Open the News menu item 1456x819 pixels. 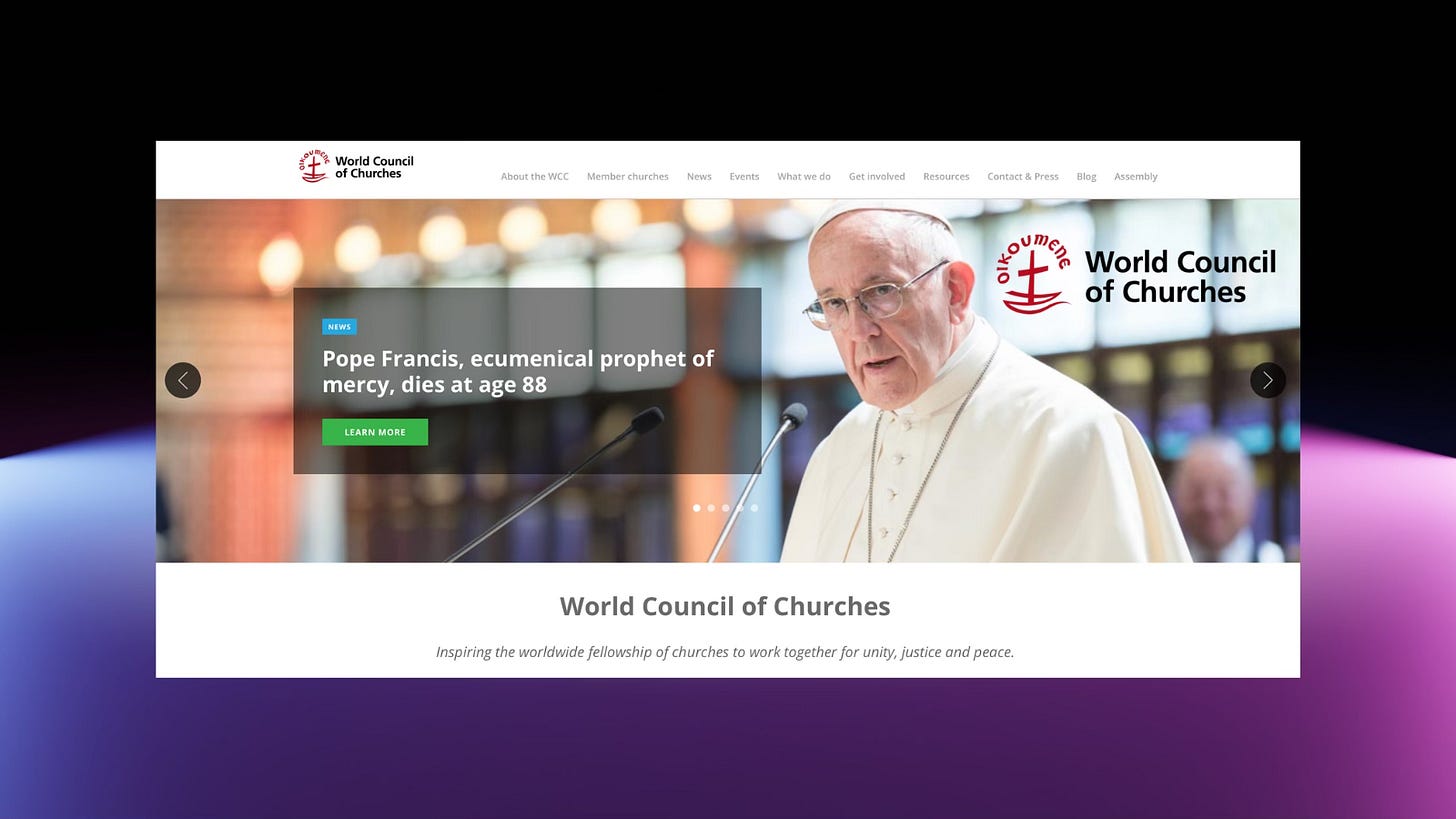(x=699, y=176)
